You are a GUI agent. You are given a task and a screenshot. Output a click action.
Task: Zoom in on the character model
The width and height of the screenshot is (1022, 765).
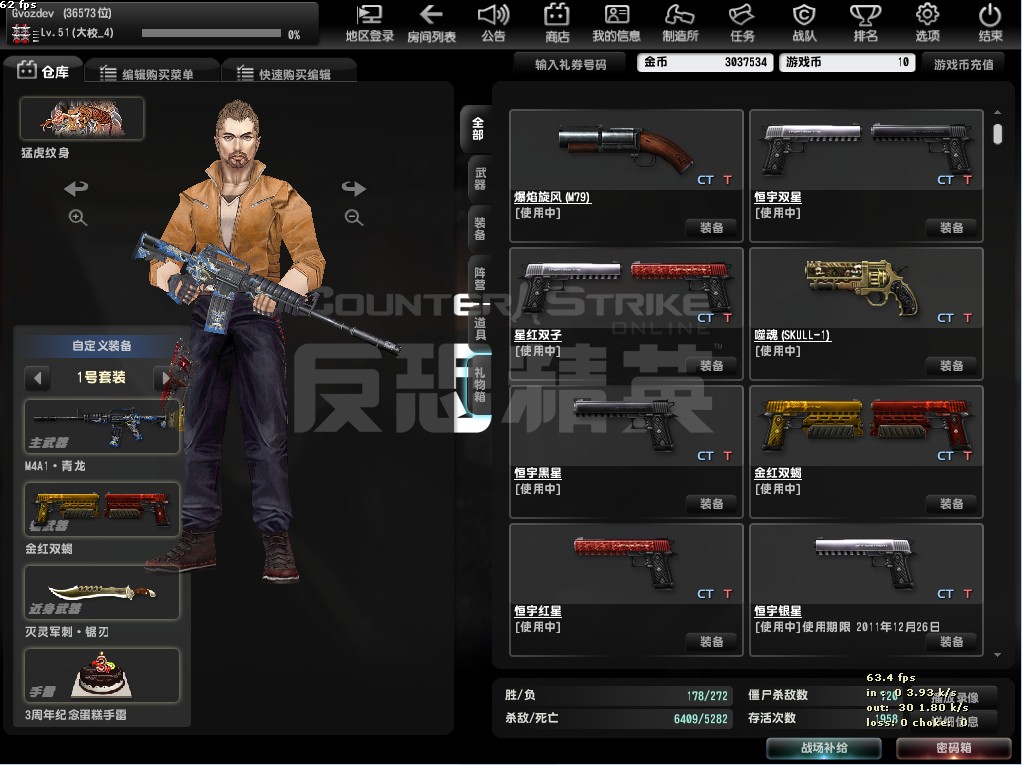pos(78,218)
